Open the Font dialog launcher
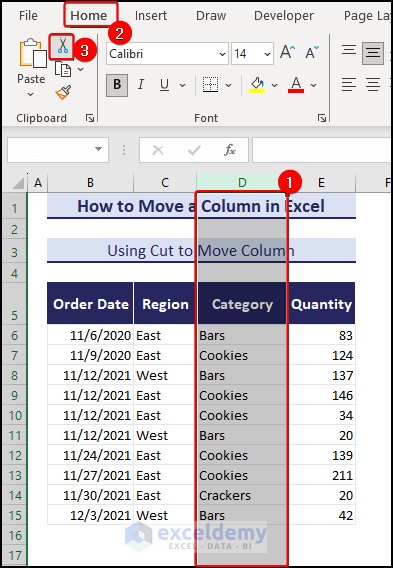Image resolution: width=393 pixels, height=568 pixels. point(321,118)
